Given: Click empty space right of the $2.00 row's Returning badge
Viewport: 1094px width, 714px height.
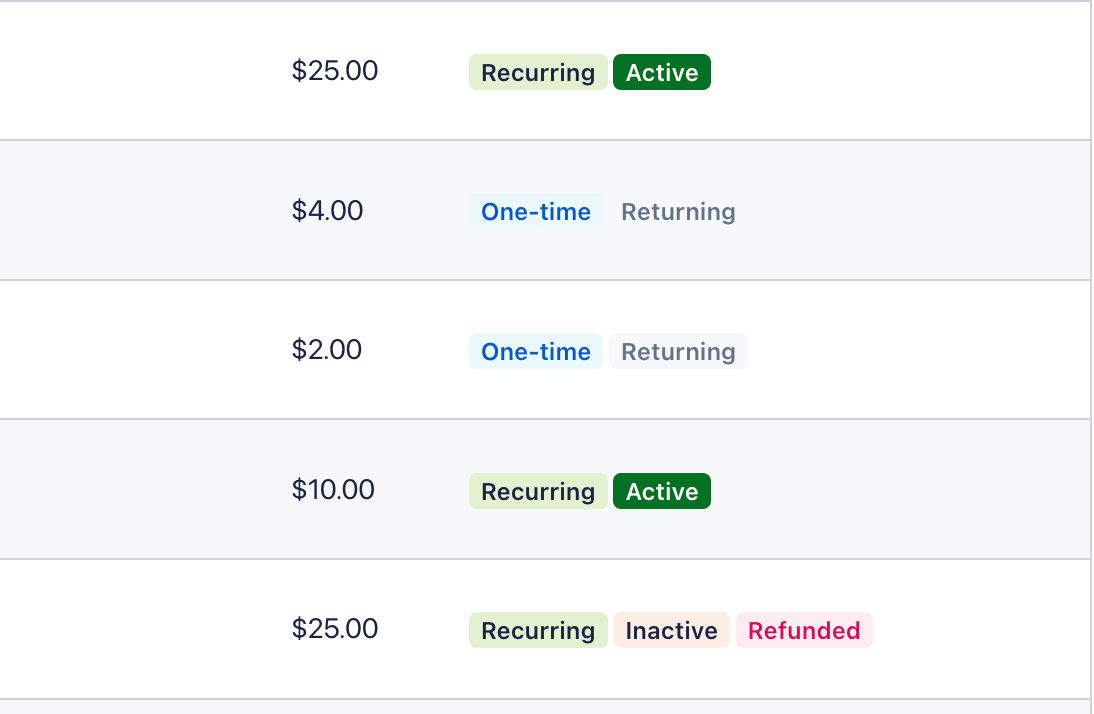Looking at the screenshot, I should [900, 351].
